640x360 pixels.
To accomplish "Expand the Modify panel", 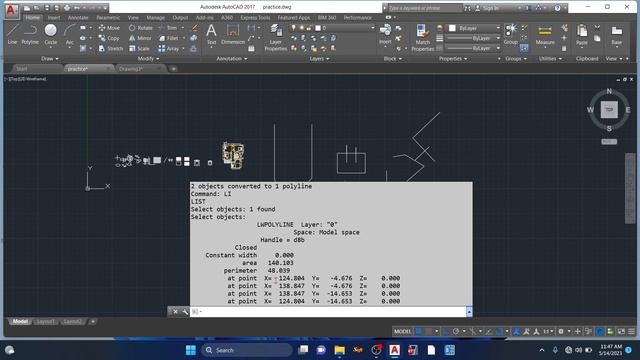I will 149,59.
